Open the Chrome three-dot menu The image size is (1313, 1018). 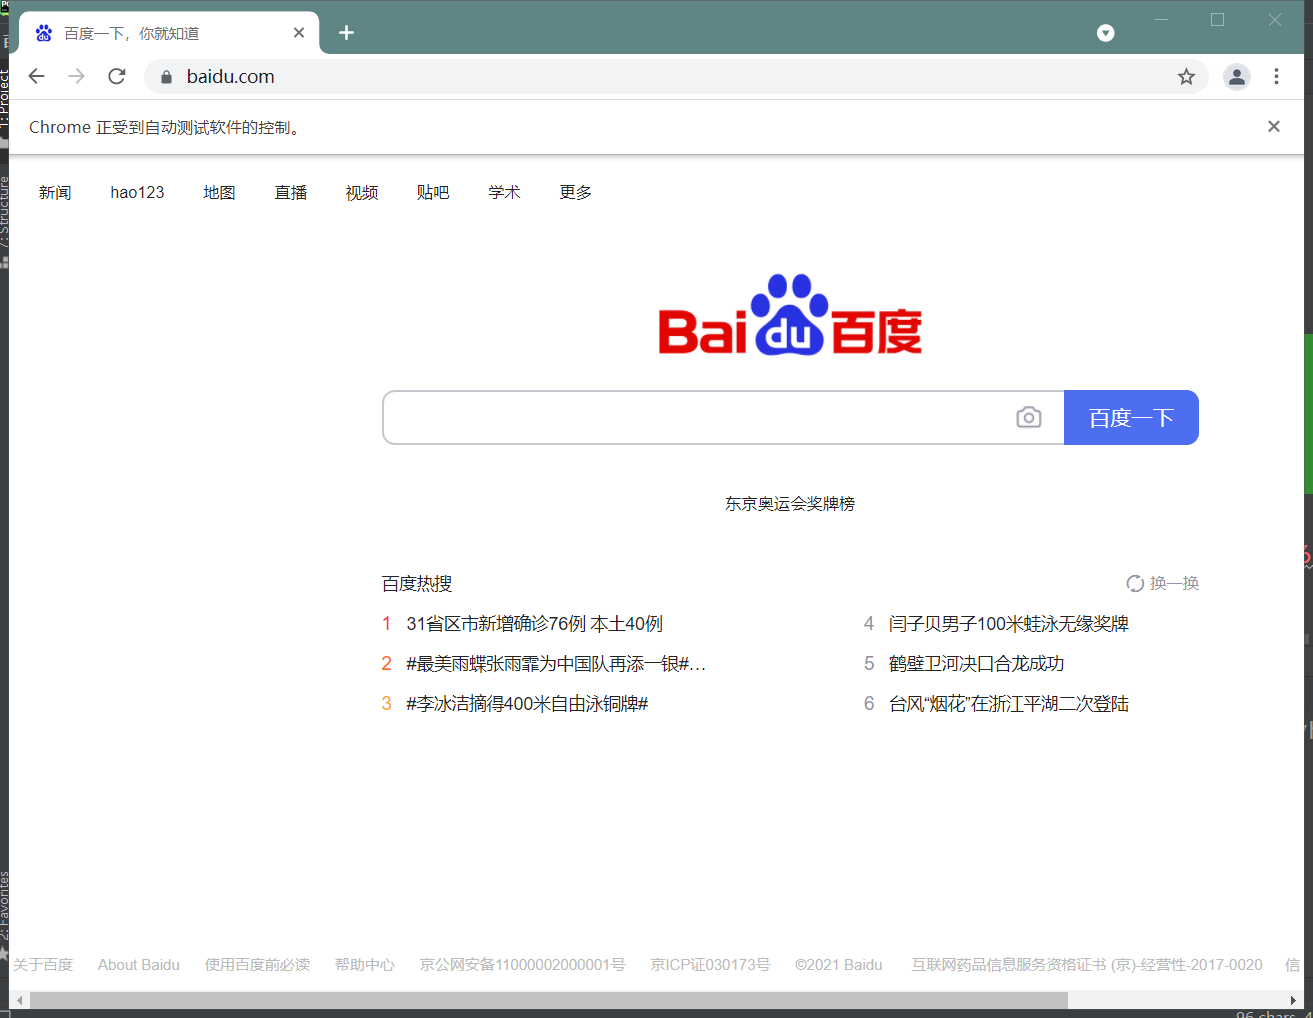tap(1276, 76)
